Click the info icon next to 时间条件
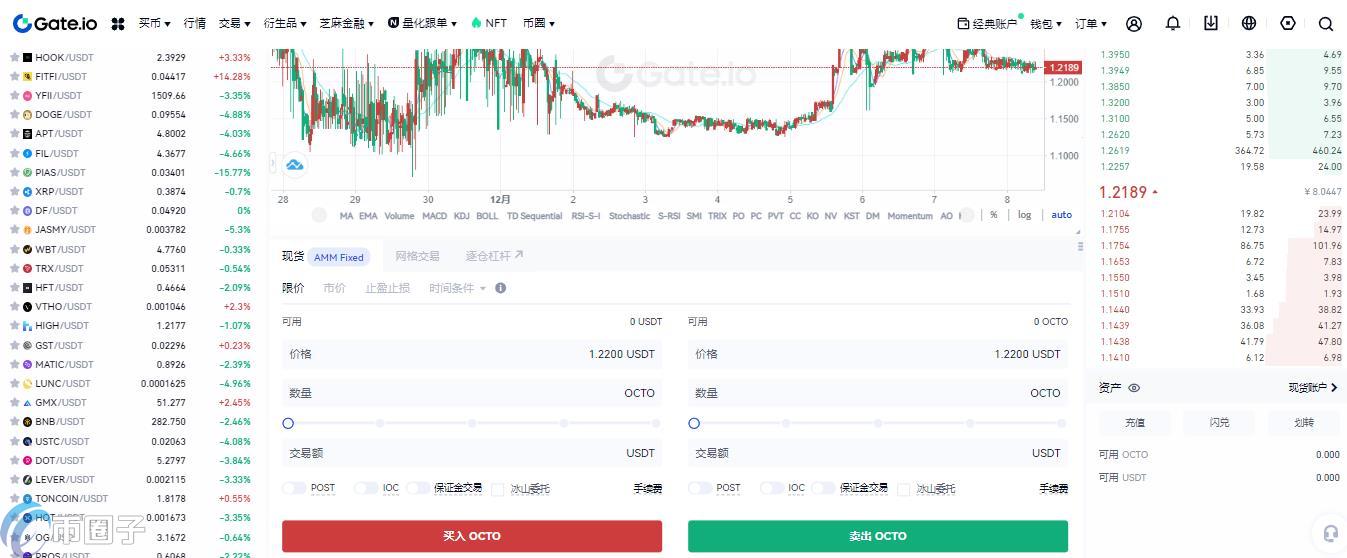Screen dimensions: 1347x558 500,288
